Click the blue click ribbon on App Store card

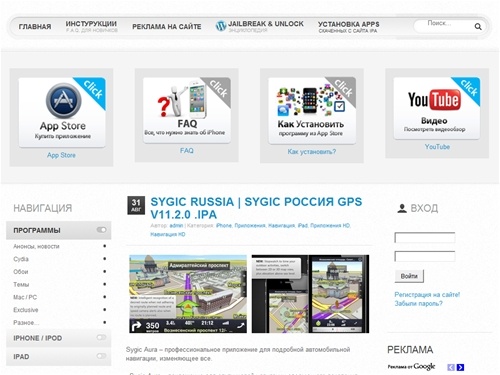(92, 91)
